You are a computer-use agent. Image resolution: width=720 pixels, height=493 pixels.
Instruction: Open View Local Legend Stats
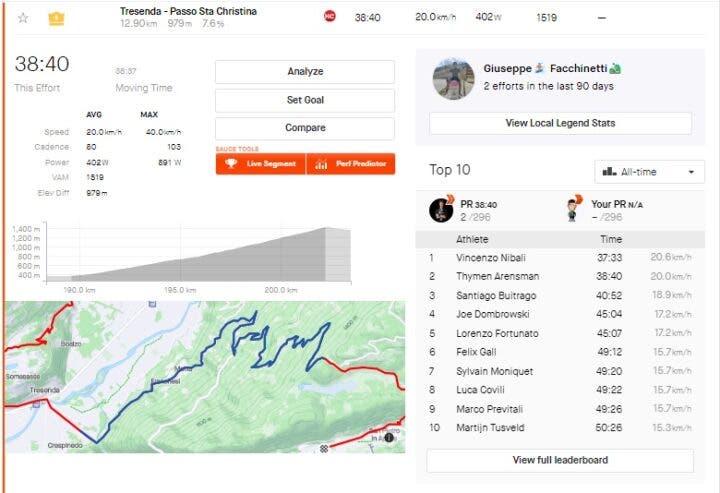560,123
